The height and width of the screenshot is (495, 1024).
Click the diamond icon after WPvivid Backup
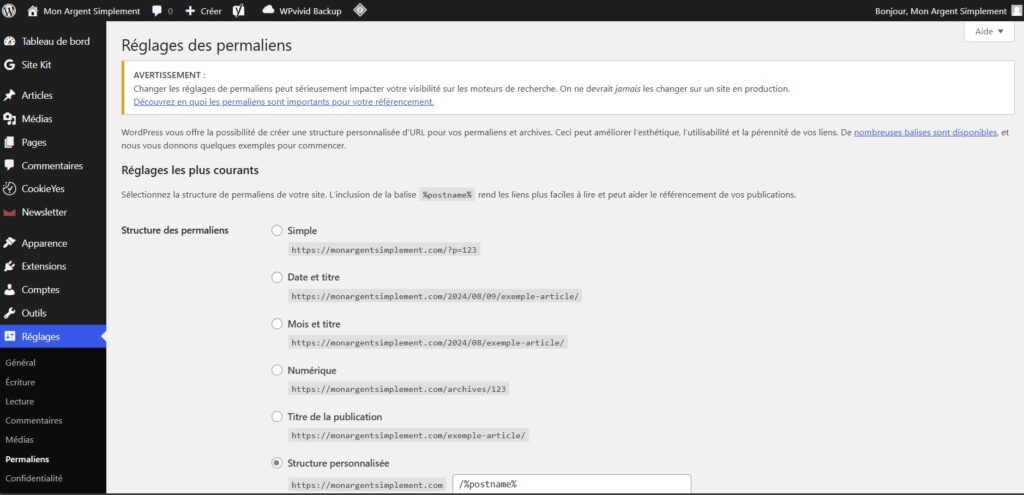359,11
